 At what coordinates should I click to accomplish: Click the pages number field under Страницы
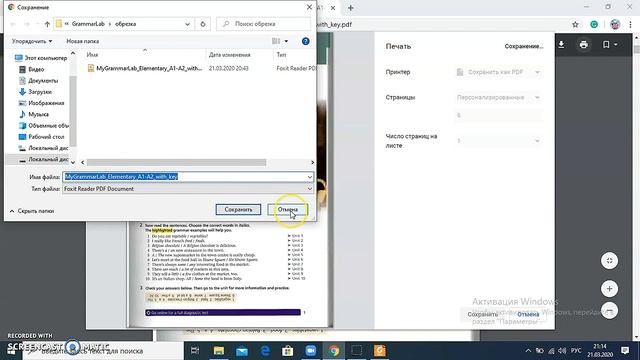[498, 116]
